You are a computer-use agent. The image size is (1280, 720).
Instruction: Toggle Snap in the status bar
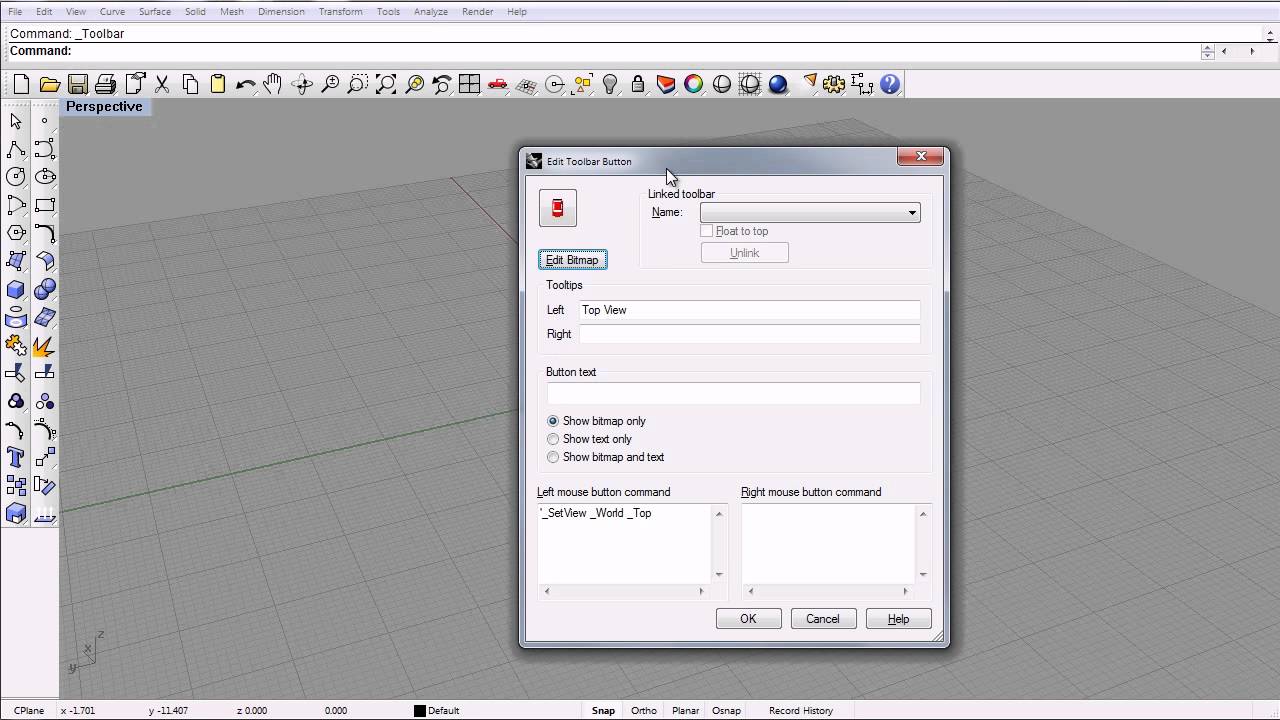point(603,711)
